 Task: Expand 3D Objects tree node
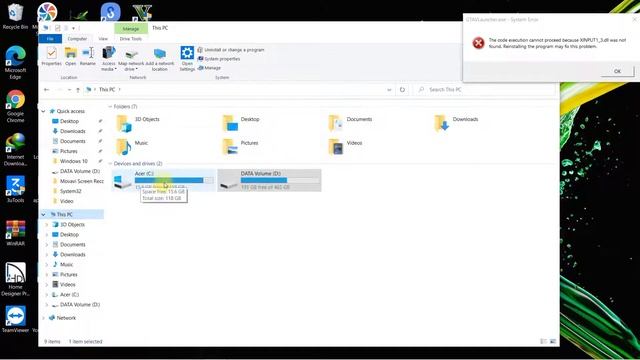[x=47, y=224]
